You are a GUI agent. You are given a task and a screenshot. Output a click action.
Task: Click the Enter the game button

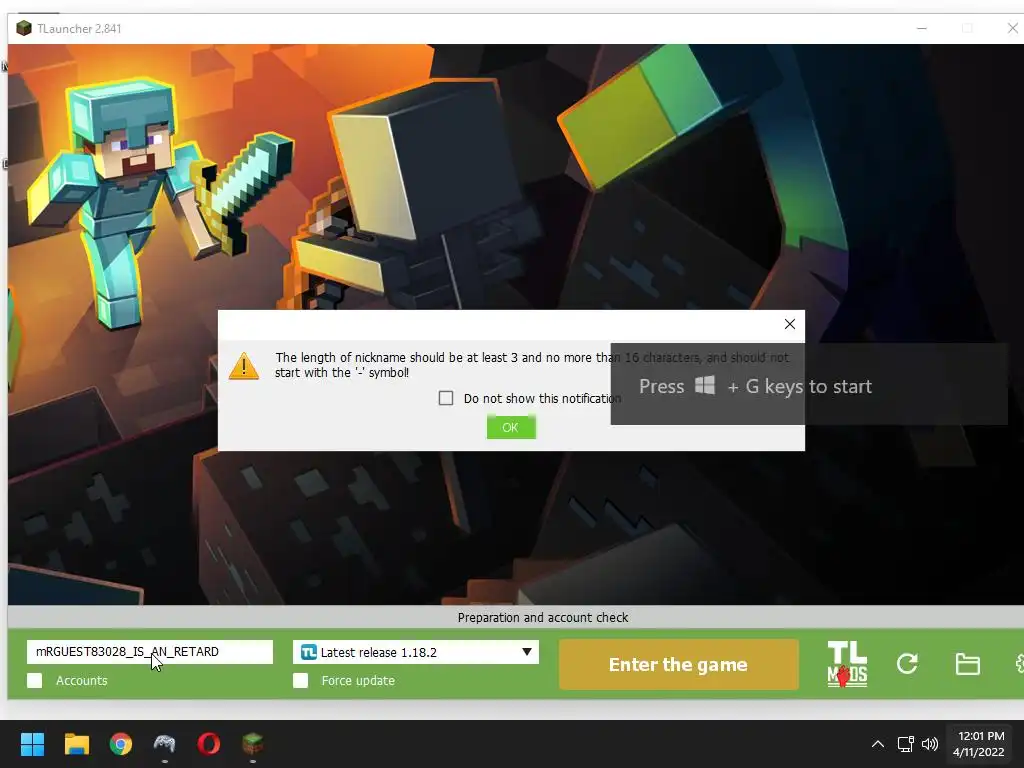(679, 664)
